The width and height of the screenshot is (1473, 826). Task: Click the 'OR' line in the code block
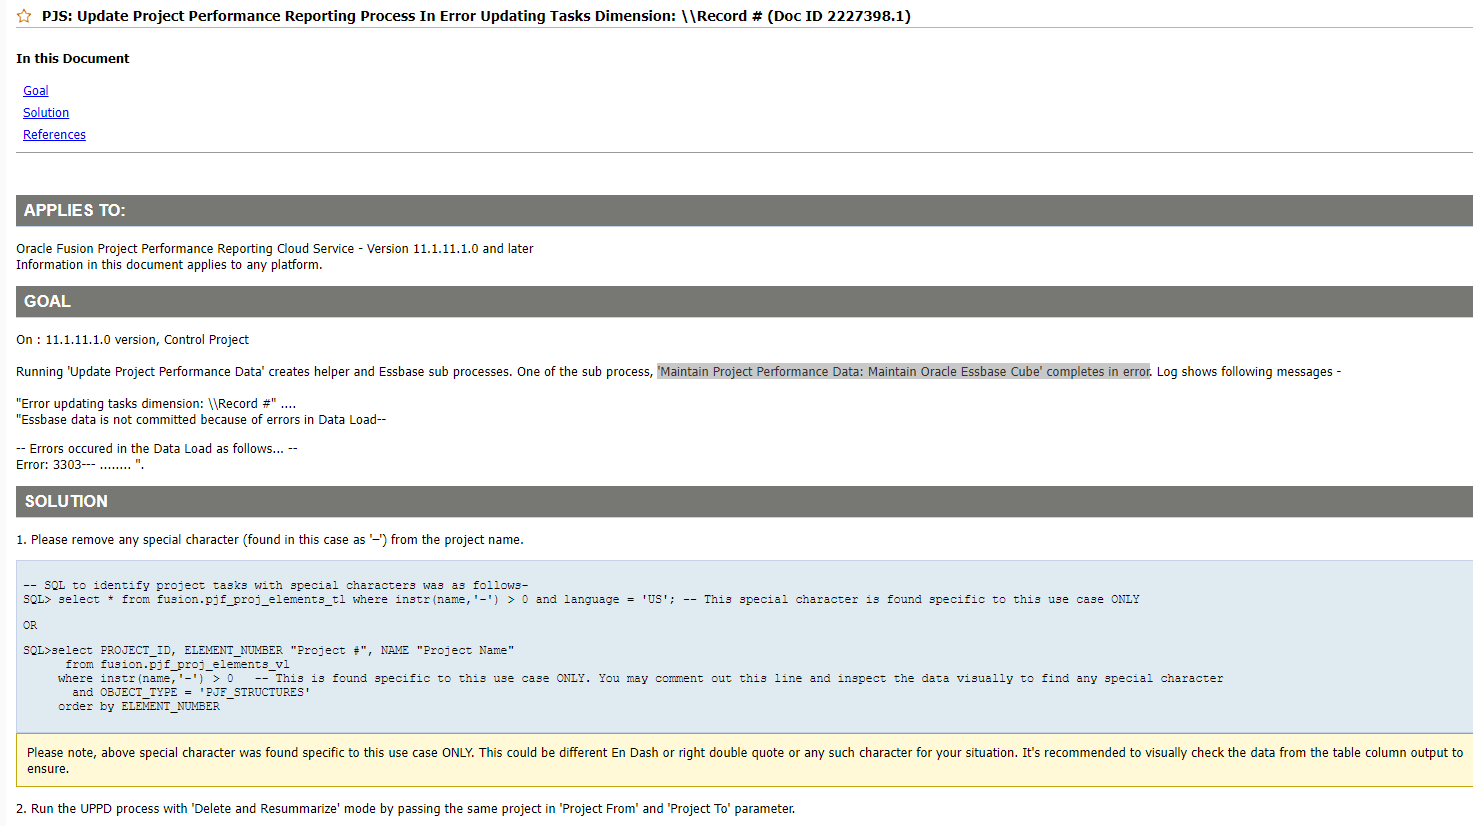coord(30,626)
